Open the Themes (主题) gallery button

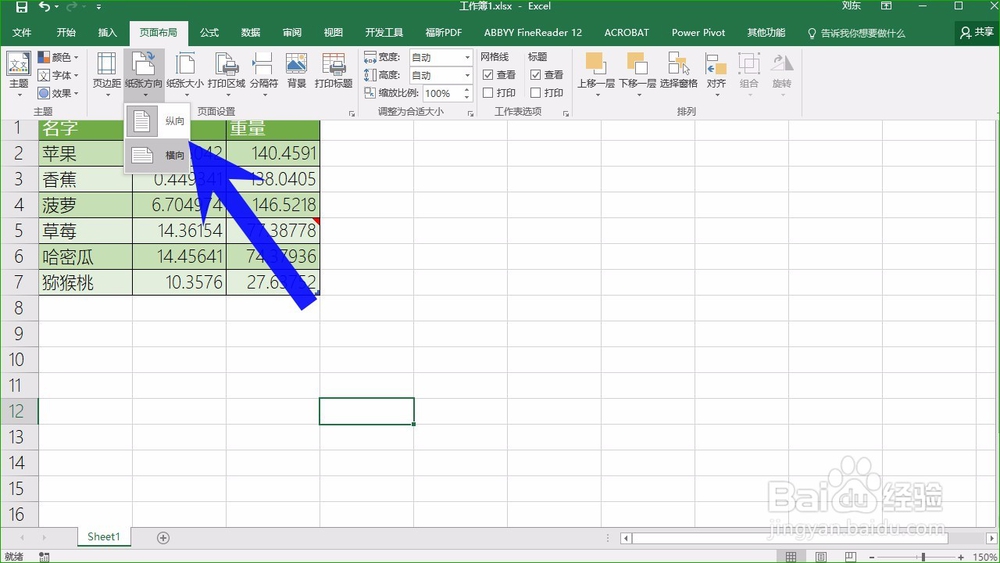coord(18,74)
